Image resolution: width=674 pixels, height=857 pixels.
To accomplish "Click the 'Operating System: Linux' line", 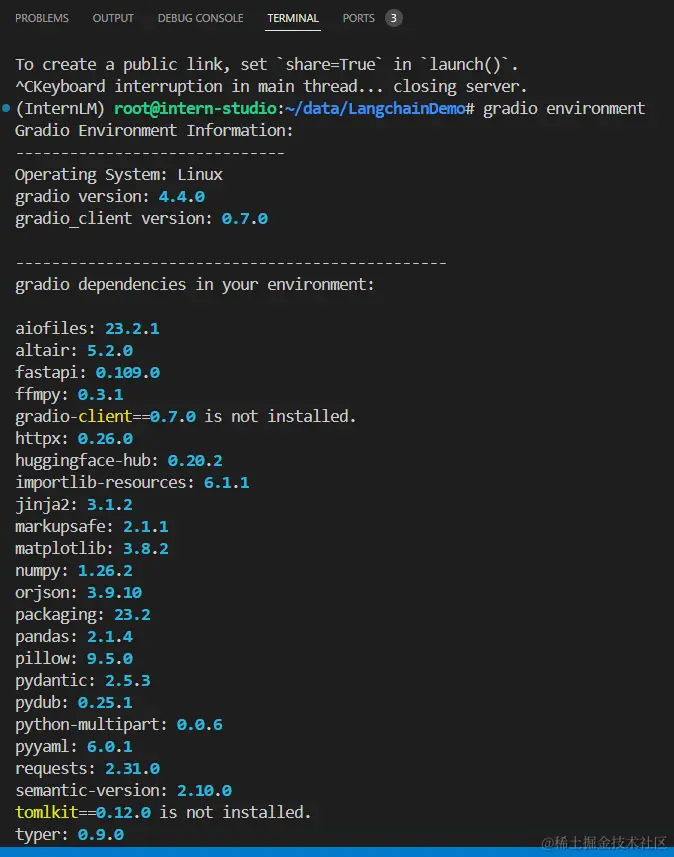I will [119, 174].
